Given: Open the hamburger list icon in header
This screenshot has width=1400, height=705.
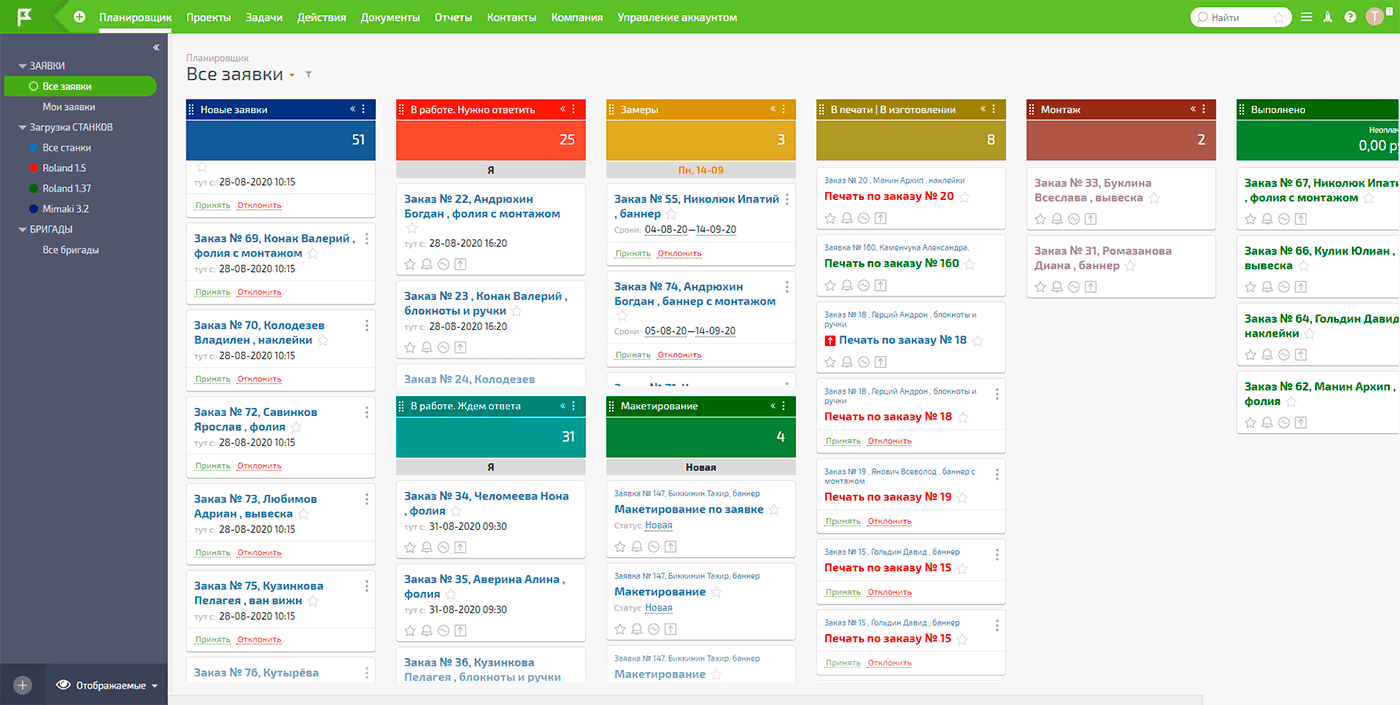Looking at the screenshot, I should click(1306, 17).
